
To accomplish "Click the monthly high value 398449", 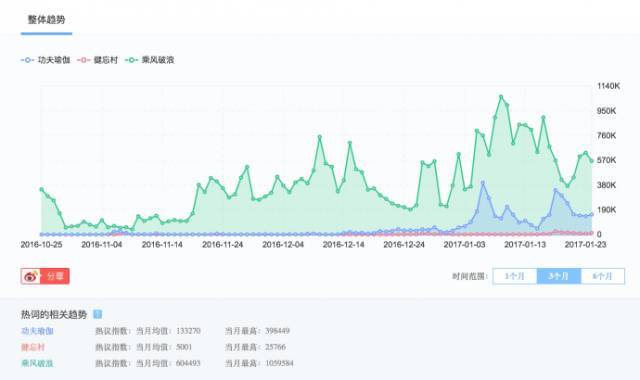I will tap(278, 331).
